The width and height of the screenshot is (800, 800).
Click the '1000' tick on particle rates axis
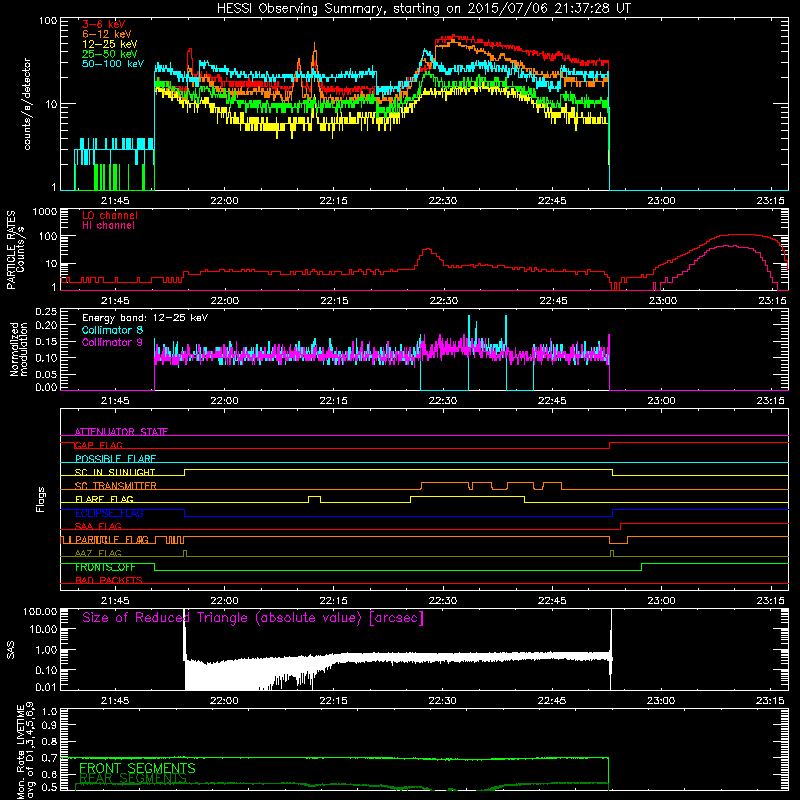(x=45, y=212)
